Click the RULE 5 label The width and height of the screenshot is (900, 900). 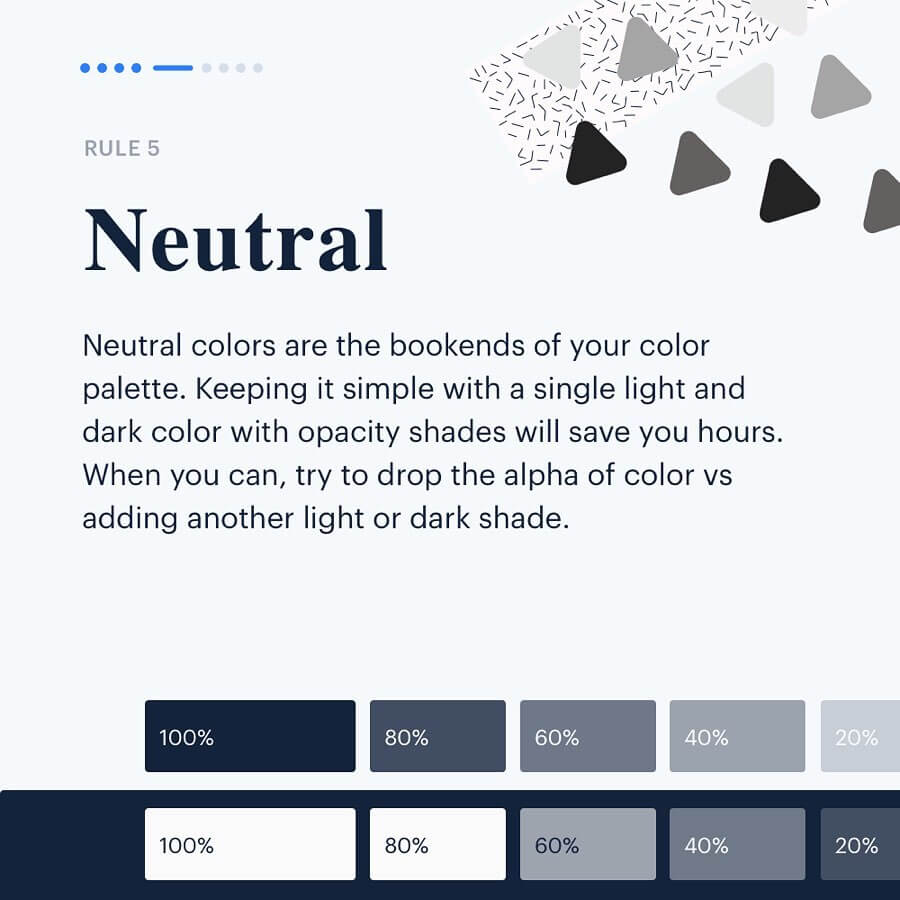(x=122, y=149)
